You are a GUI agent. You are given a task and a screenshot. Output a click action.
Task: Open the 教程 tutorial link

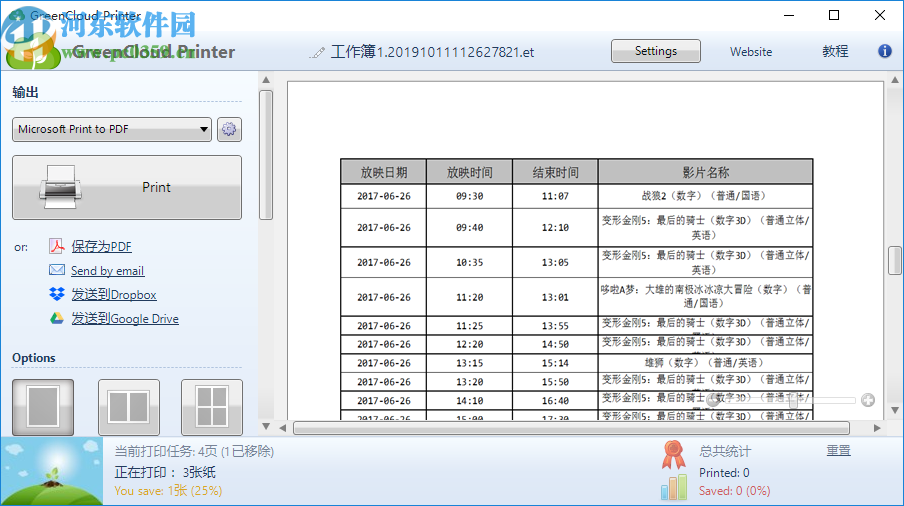[835, 51]
